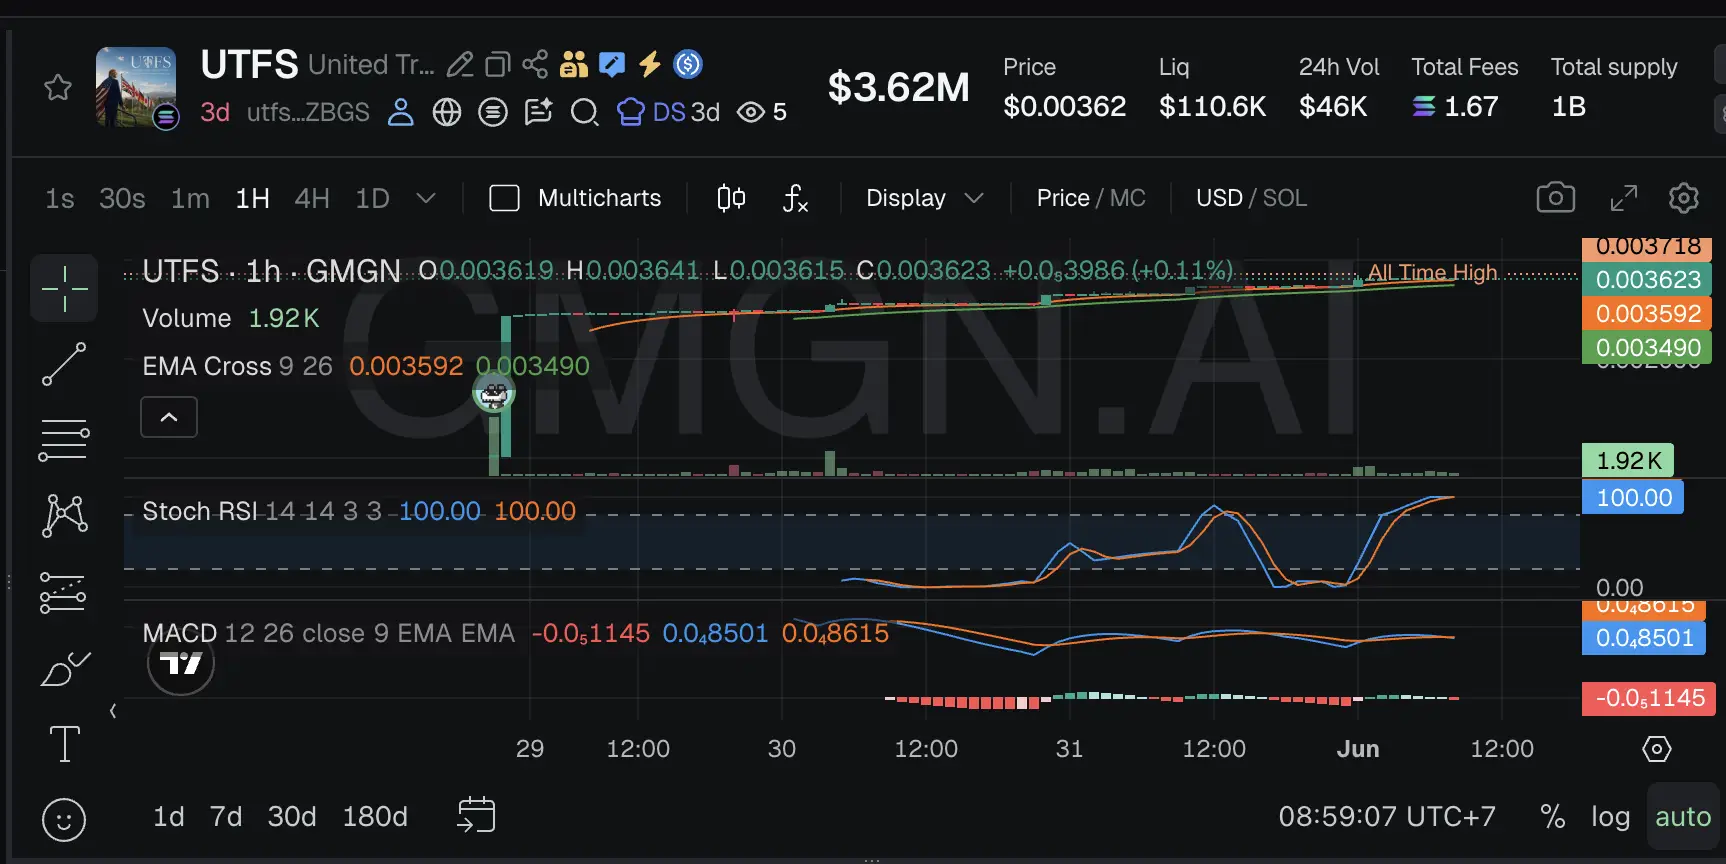Viewport: 1726px width, 864px height.
Task: Open the token website globe icon
Action: tap(447, 112)
